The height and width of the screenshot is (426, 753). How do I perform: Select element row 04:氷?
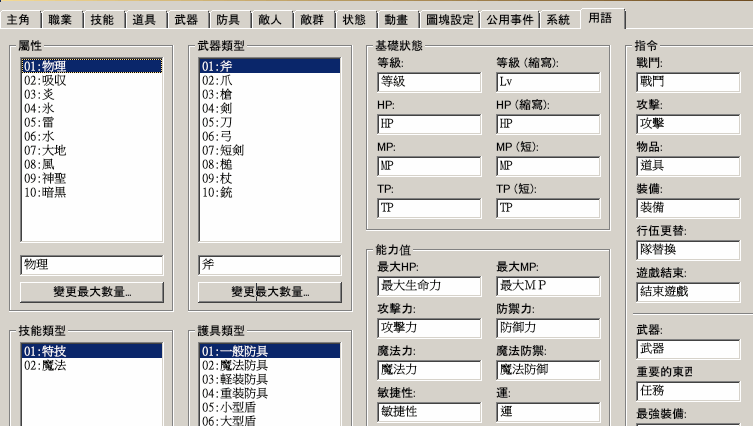click(92, 108)
